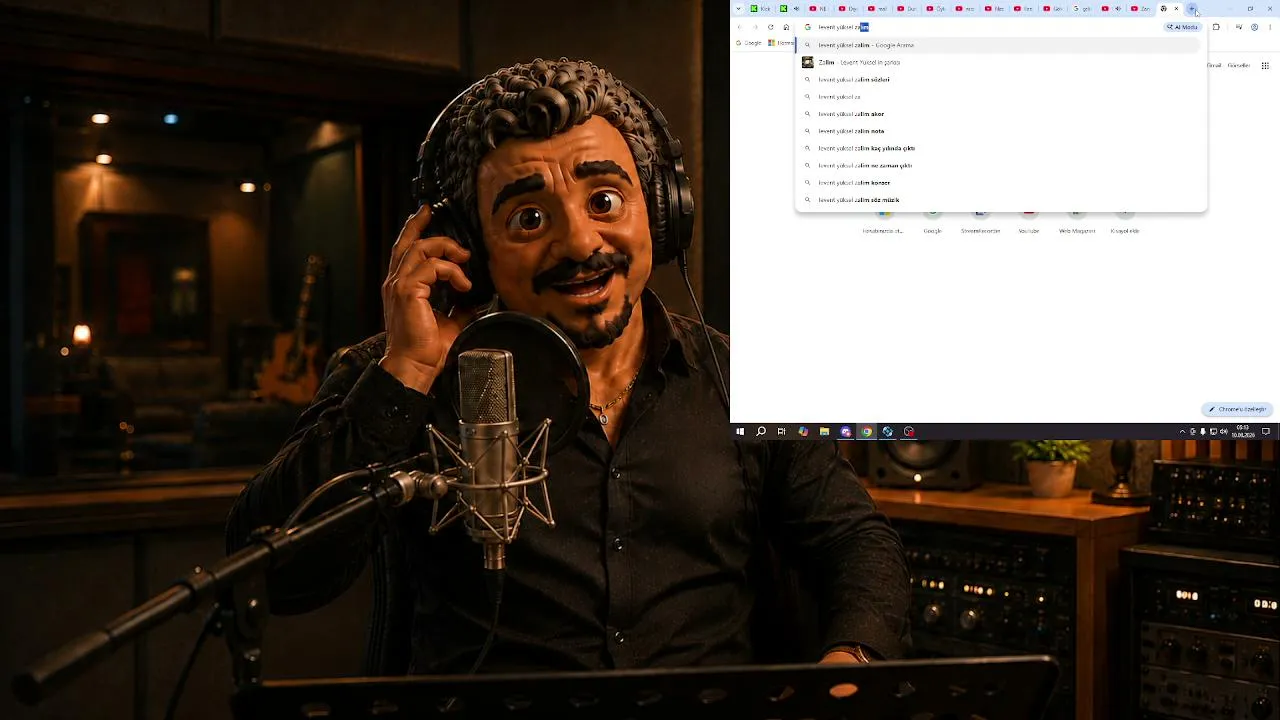Image resolution: width=1280 pixels, height=720 pixels.
Task: Open the home page via house icon
Action: (x=786, y=27)
